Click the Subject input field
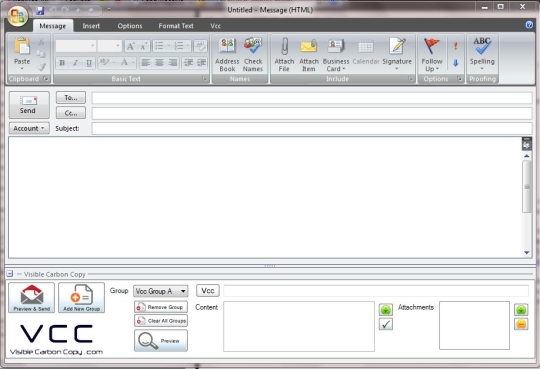This screenshot has width=540, height=369. (312, 129)
